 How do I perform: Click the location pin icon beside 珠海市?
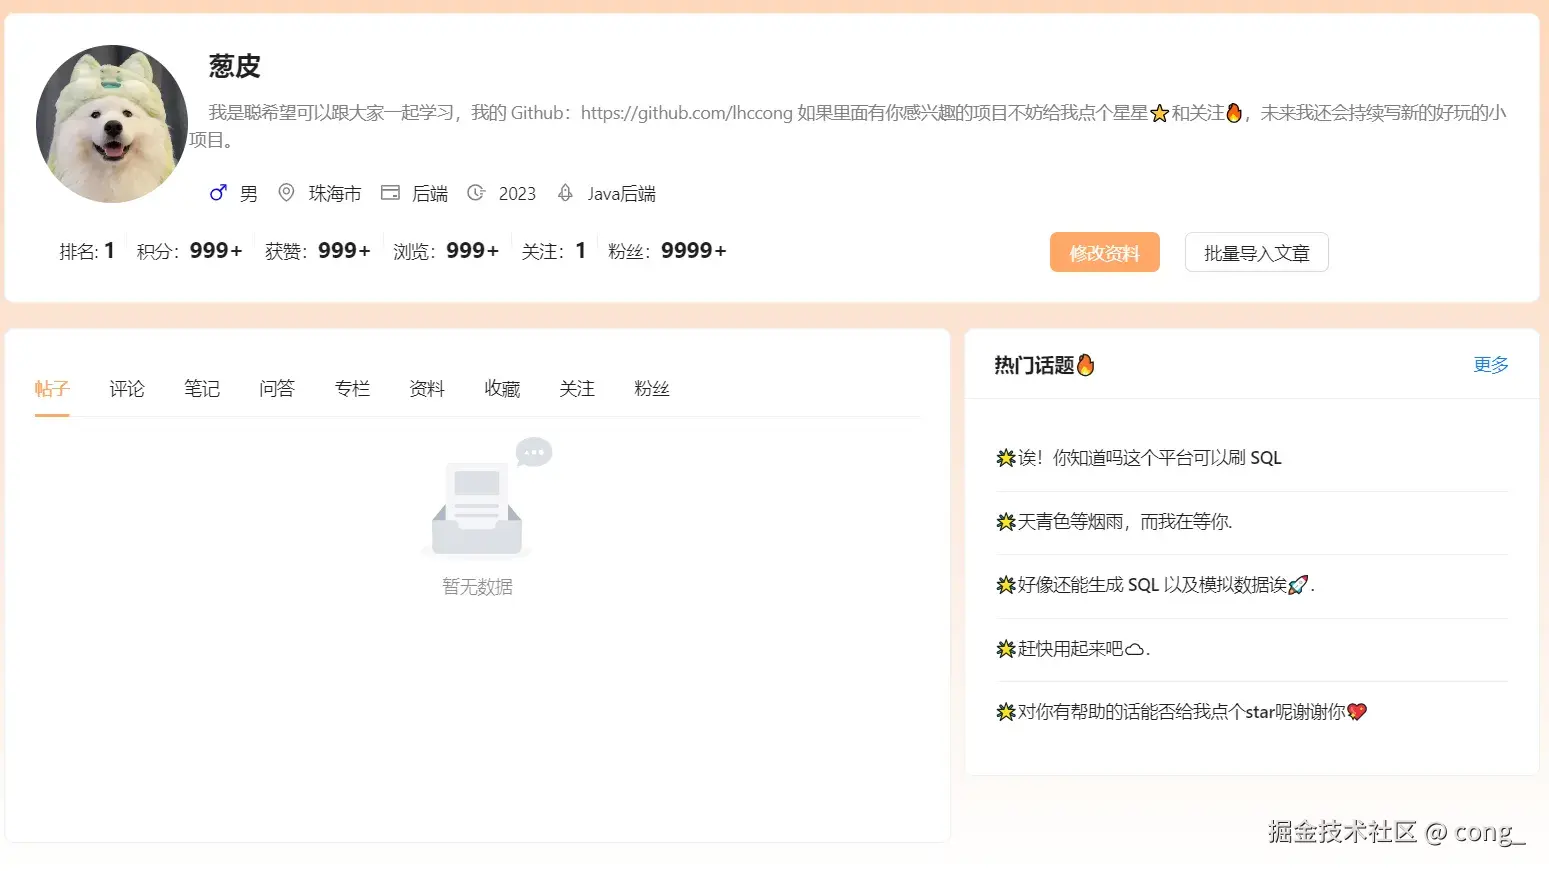coord(286,193)
